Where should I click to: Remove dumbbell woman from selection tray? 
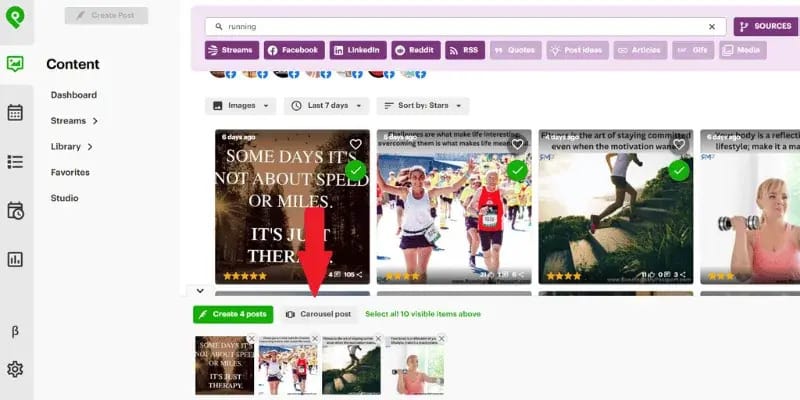tap(441, 338)
